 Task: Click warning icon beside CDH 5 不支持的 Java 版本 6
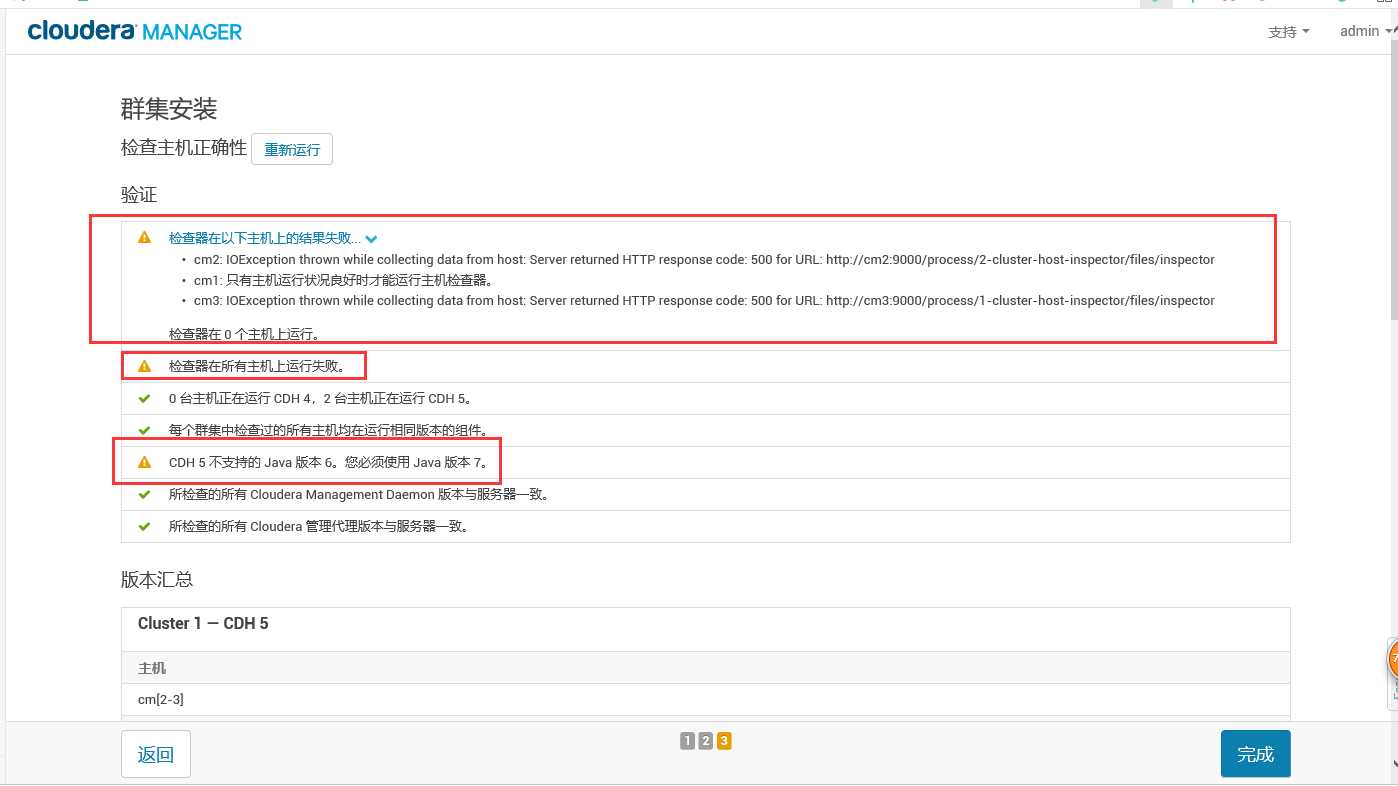[x=145, y=462]
